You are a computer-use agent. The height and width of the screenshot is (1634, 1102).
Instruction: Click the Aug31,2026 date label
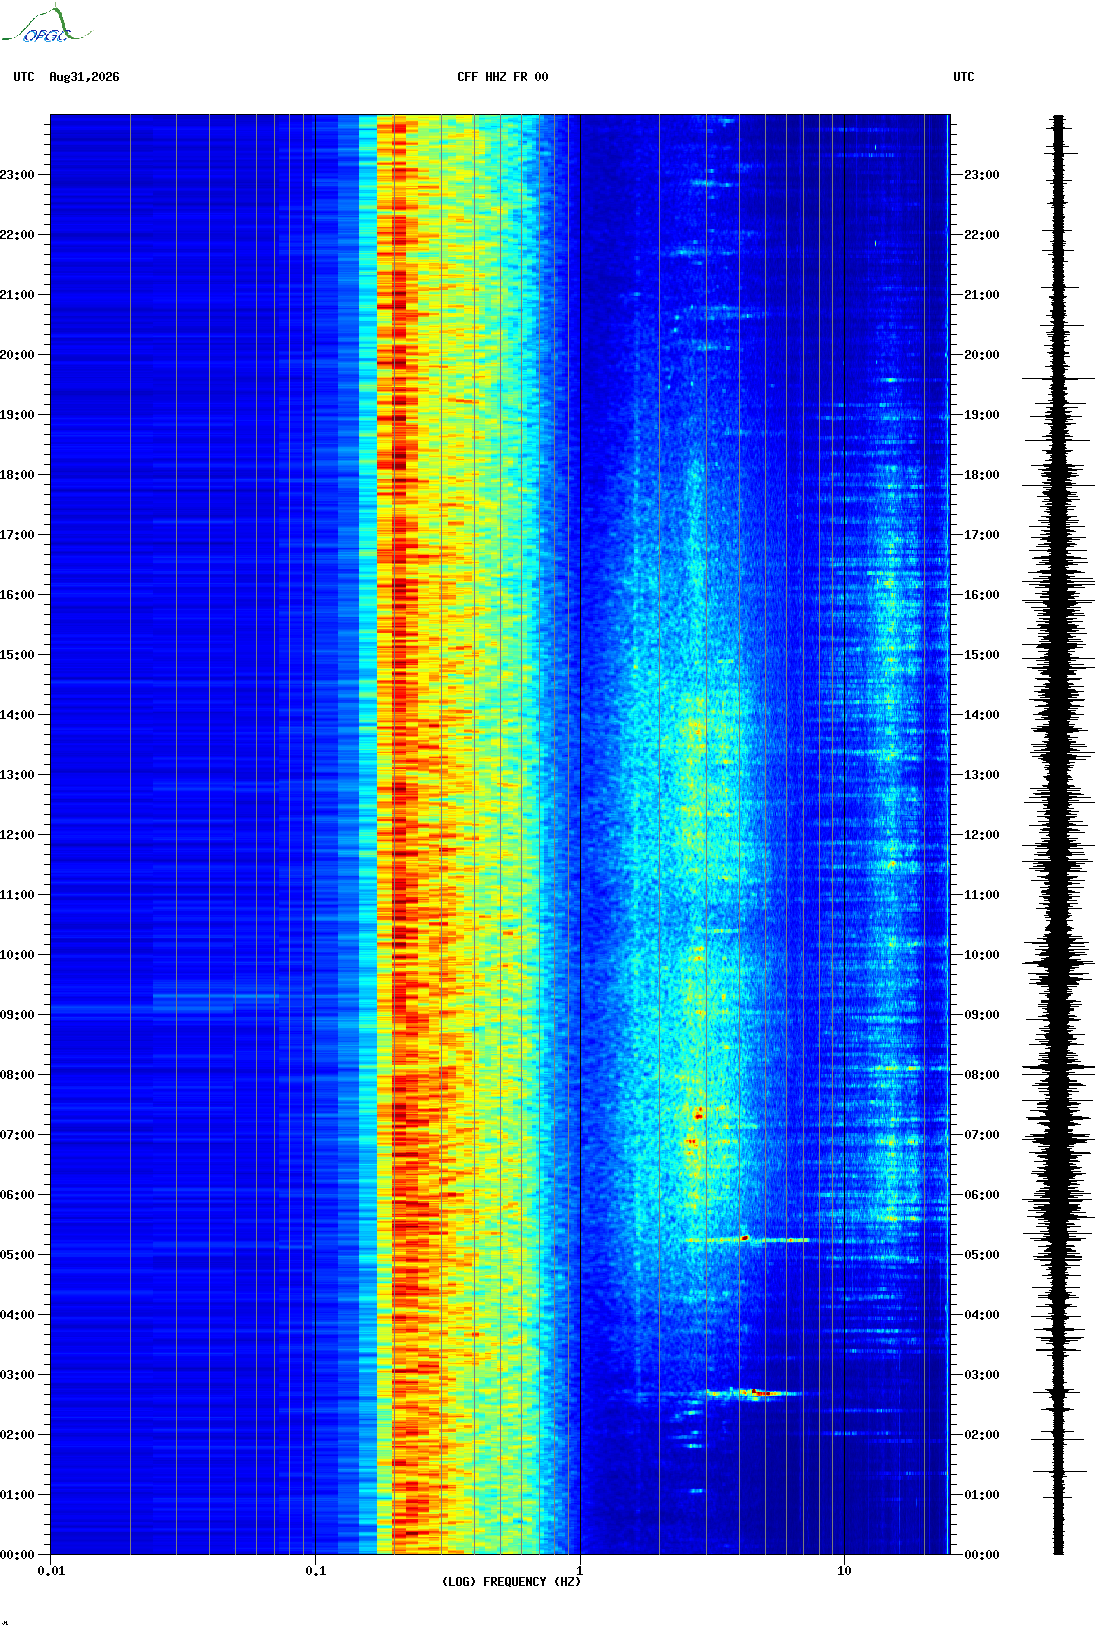84,77
